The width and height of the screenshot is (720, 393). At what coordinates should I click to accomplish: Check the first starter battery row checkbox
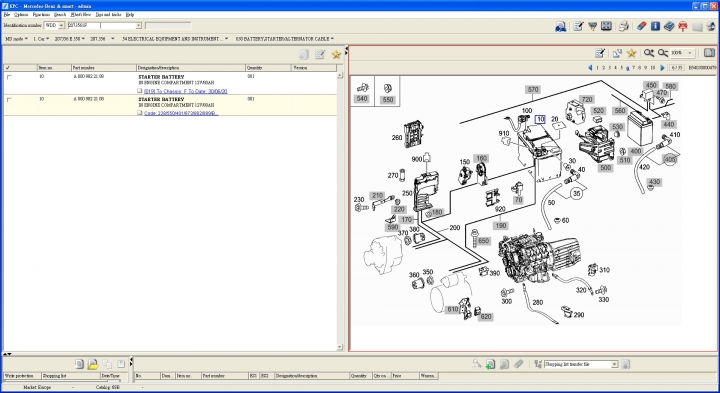point(9,77)
